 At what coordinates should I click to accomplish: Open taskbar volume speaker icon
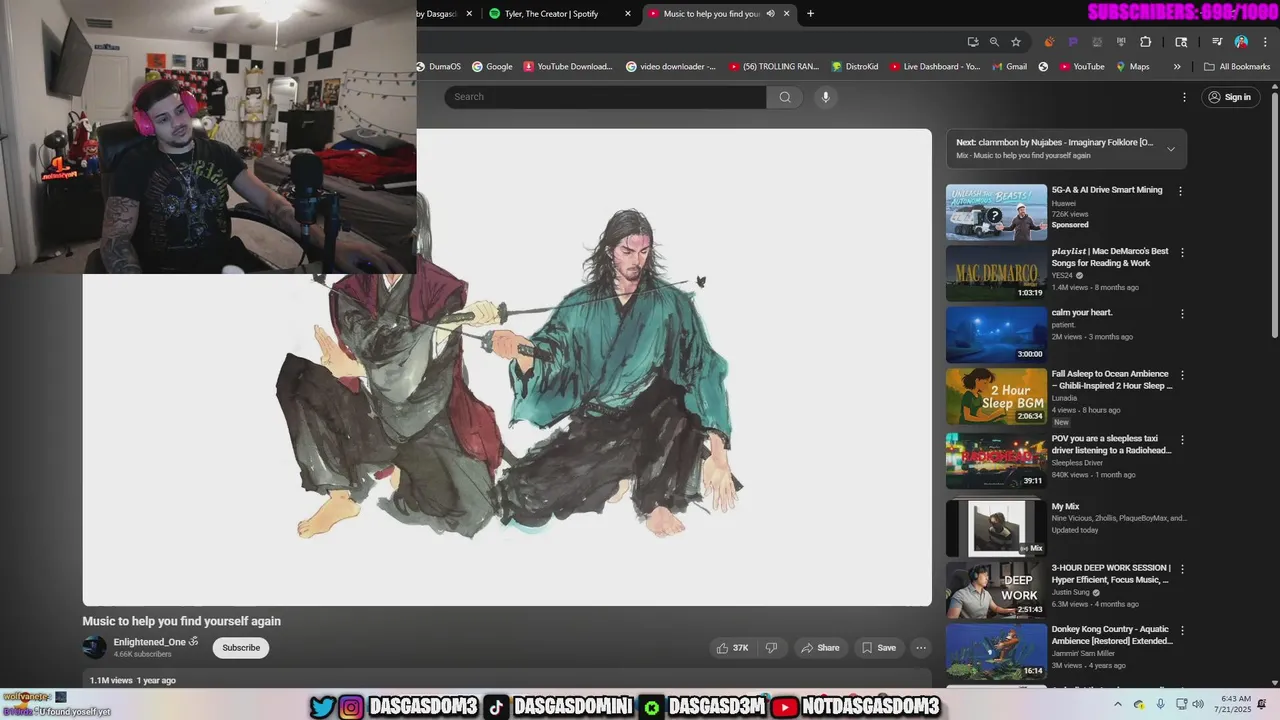(x=1198, y=704)
